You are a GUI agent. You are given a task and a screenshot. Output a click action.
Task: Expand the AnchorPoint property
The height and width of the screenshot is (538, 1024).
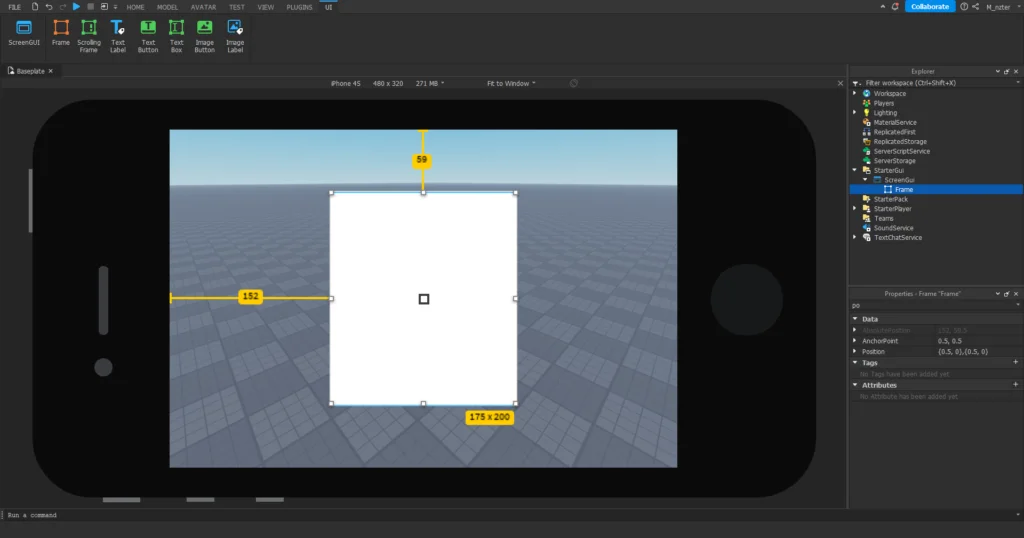click(x=855, y=341)
